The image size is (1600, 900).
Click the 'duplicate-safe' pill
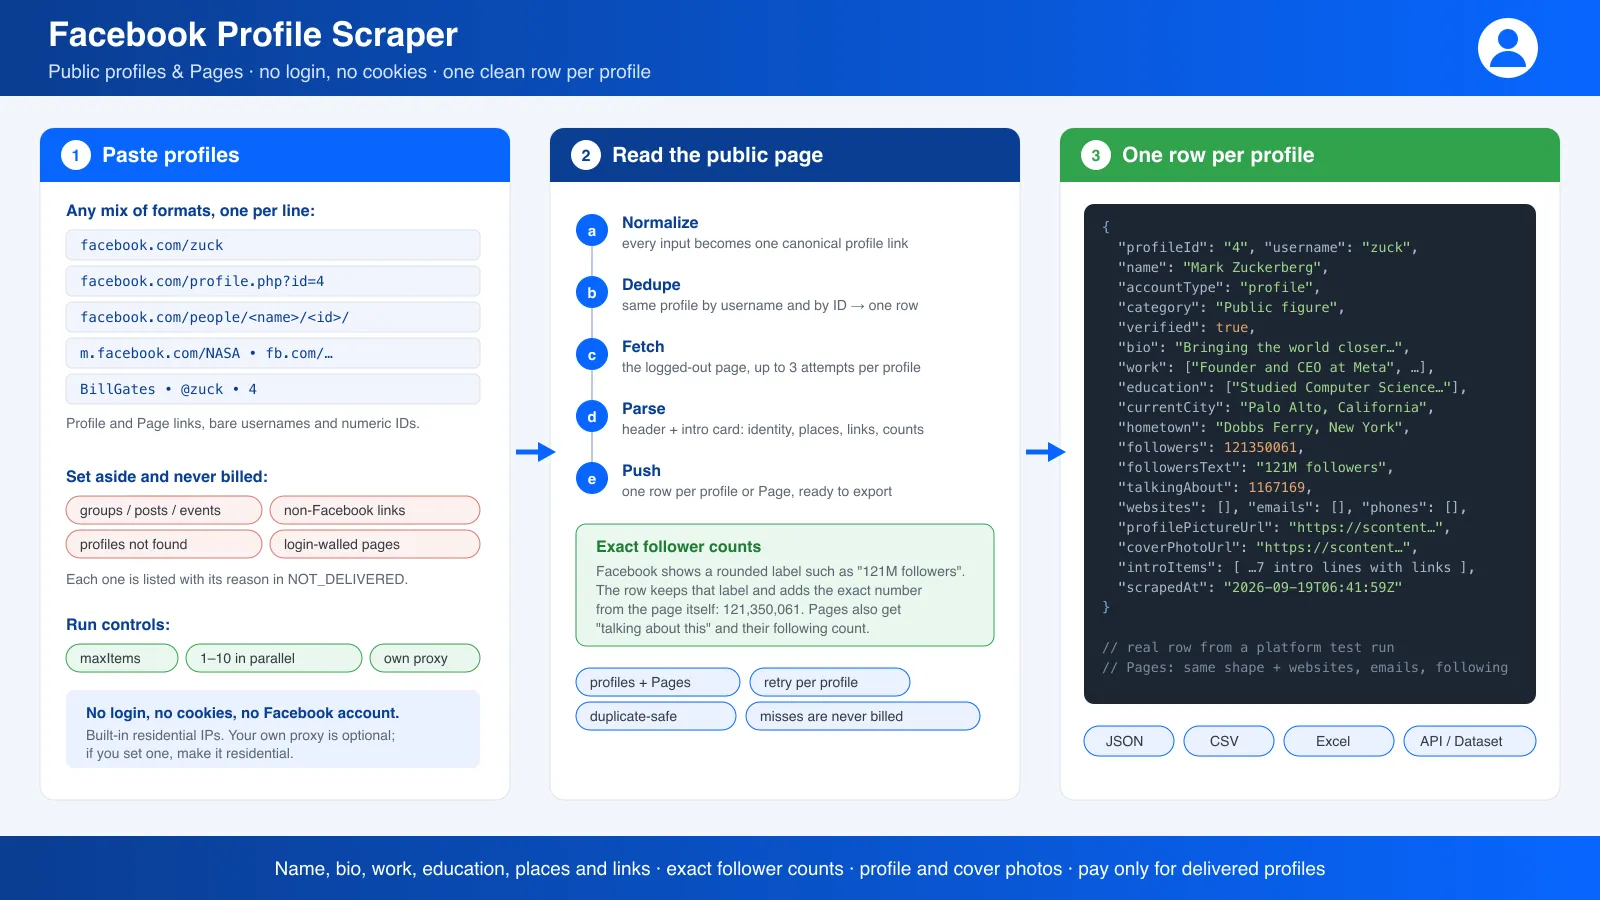[x=656, y=716]
